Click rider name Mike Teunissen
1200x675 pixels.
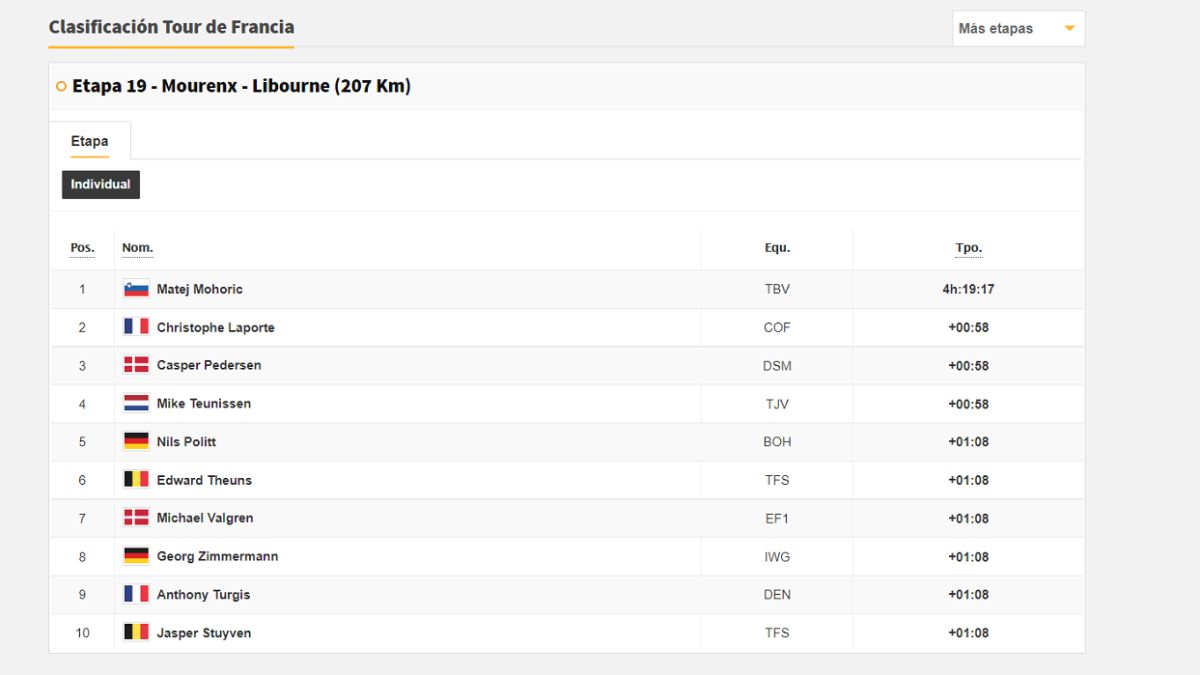(204, 404)
